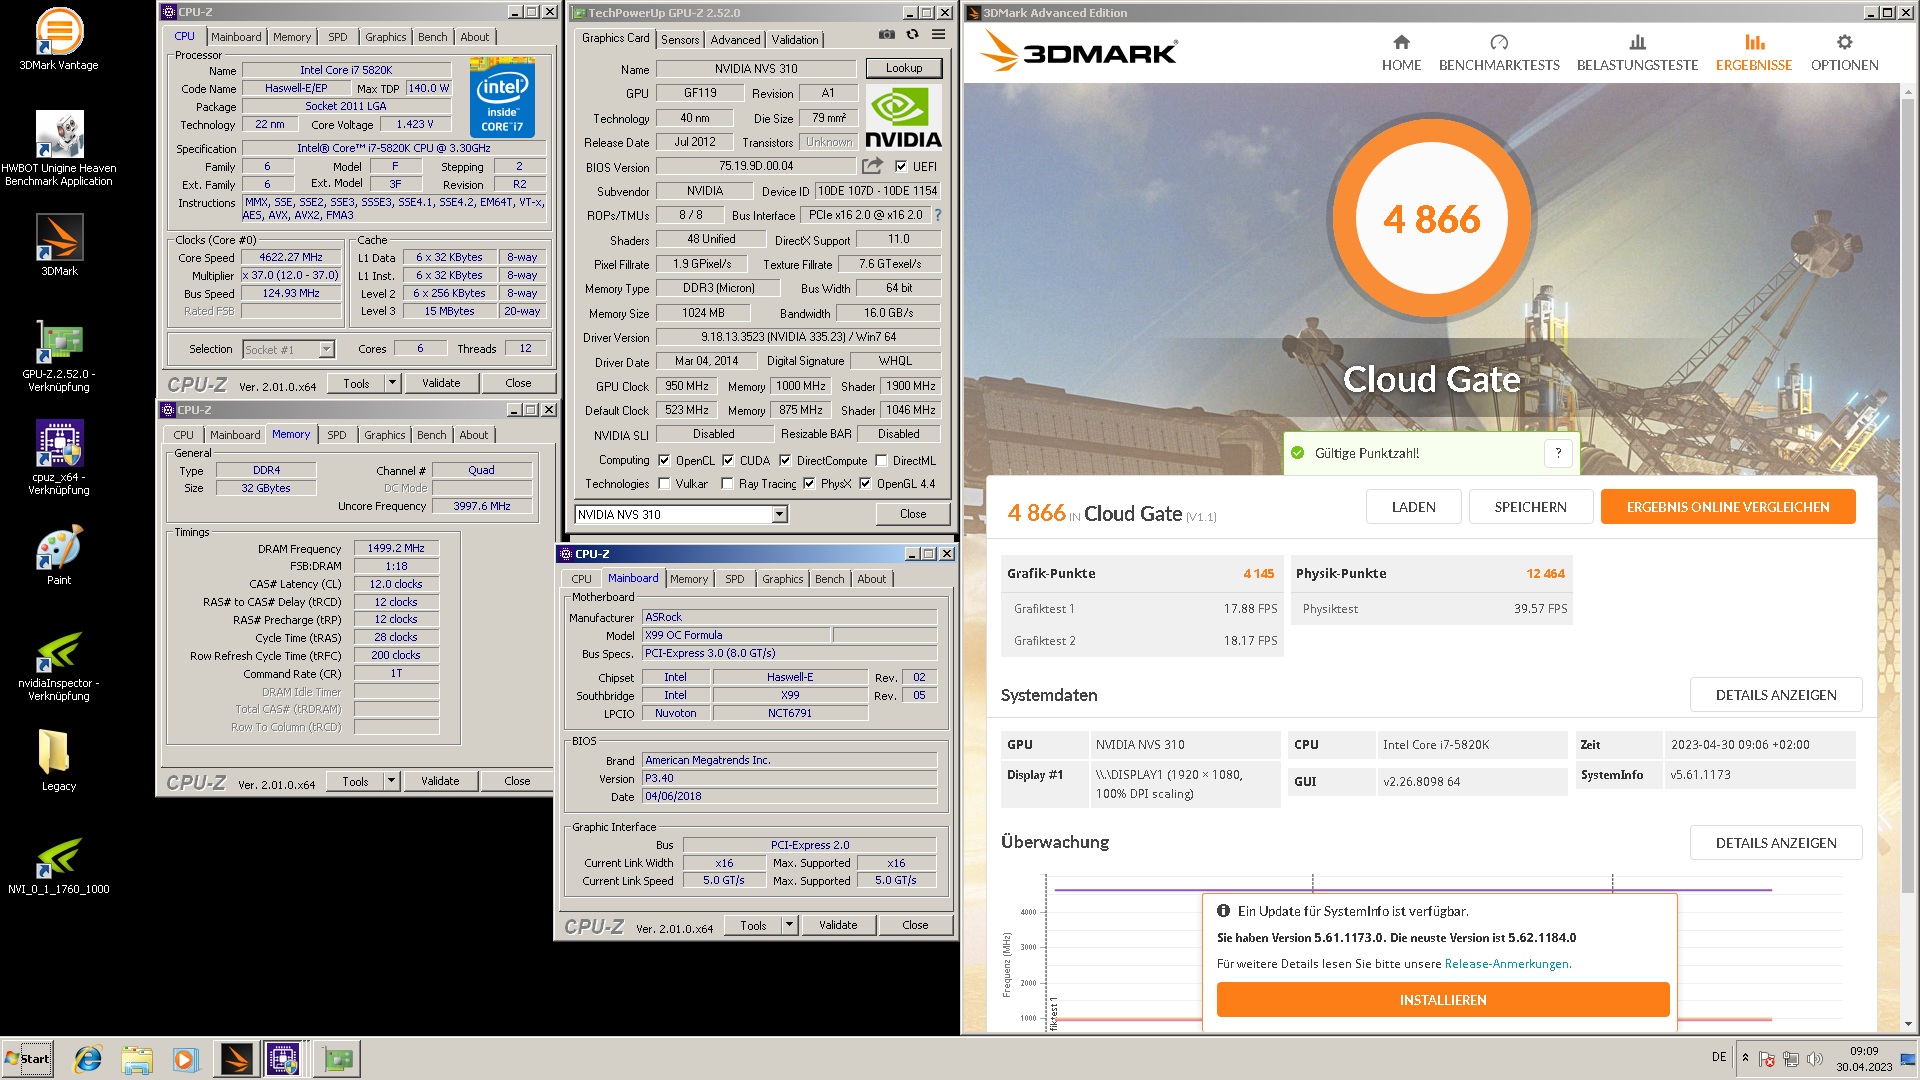Open the Release-Anmerkungen link
The image size is (1920, 1080).
[1506, 964]
